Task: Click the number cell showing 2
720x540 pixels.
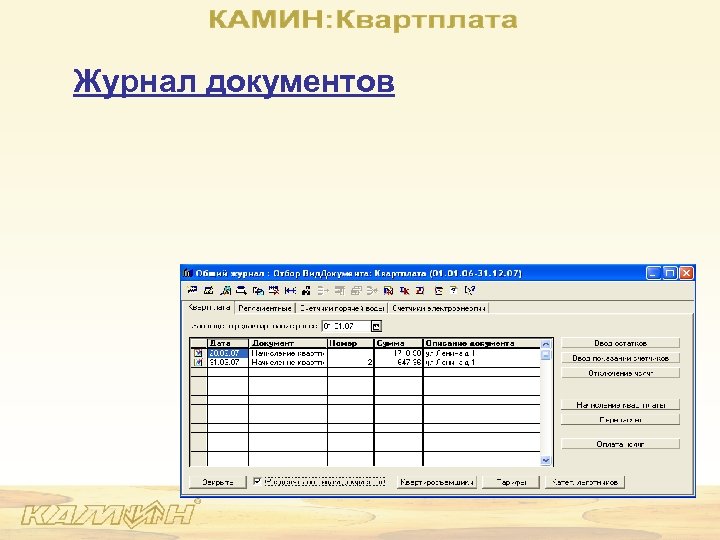Action: click(351, 362)
